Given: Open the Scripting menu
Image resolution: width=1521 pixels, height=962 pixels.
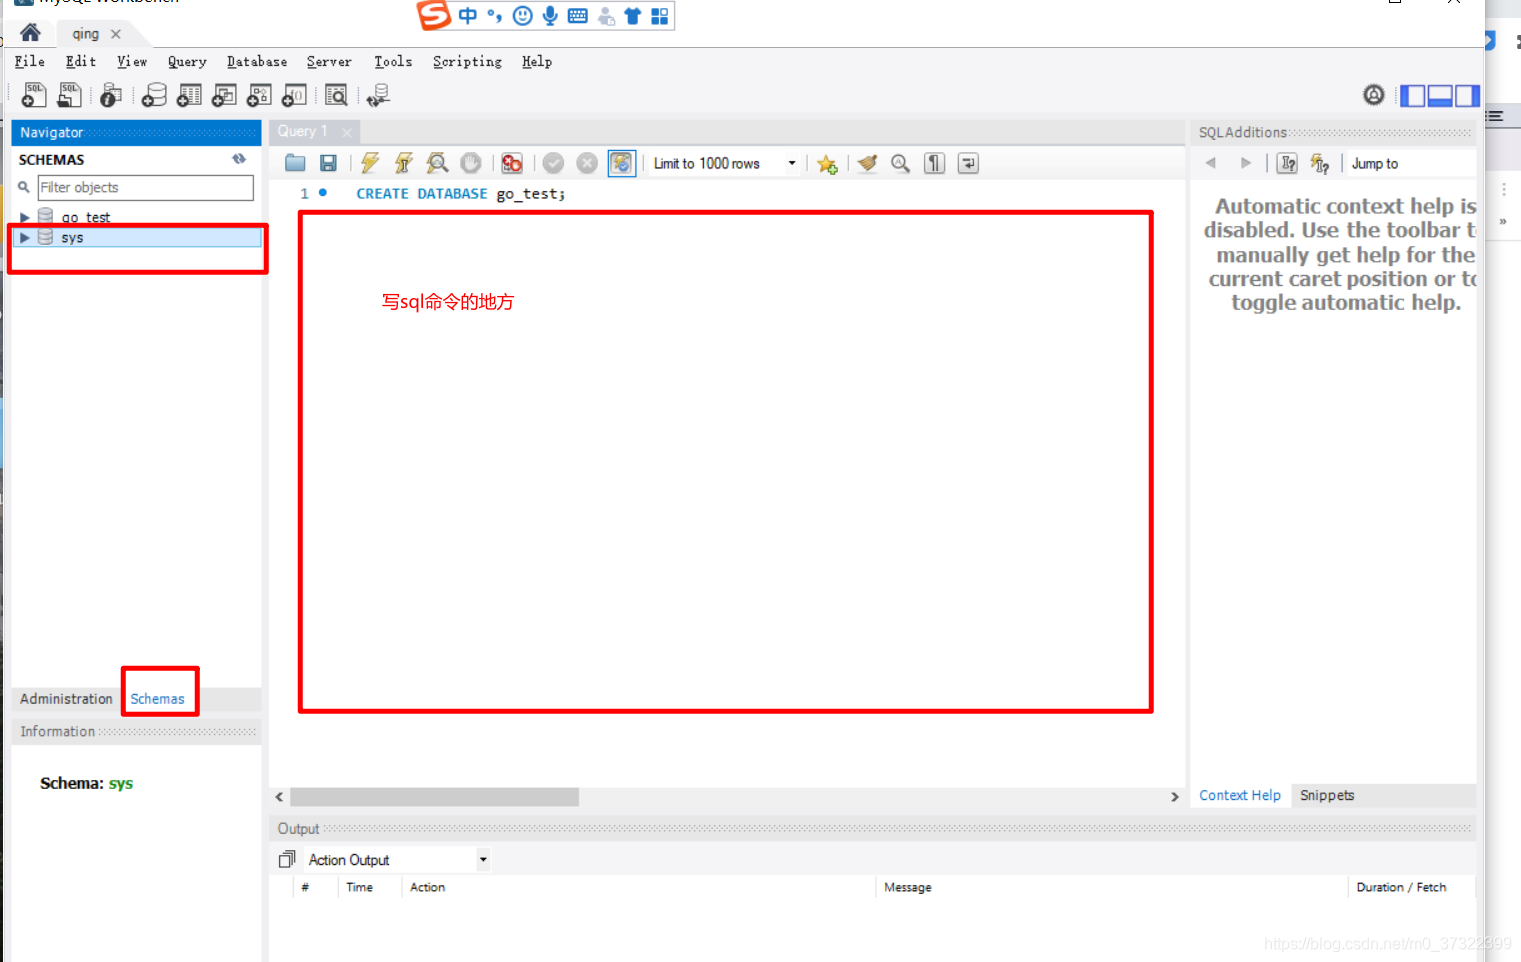Looking at the screenshot, I should point(467,62).
